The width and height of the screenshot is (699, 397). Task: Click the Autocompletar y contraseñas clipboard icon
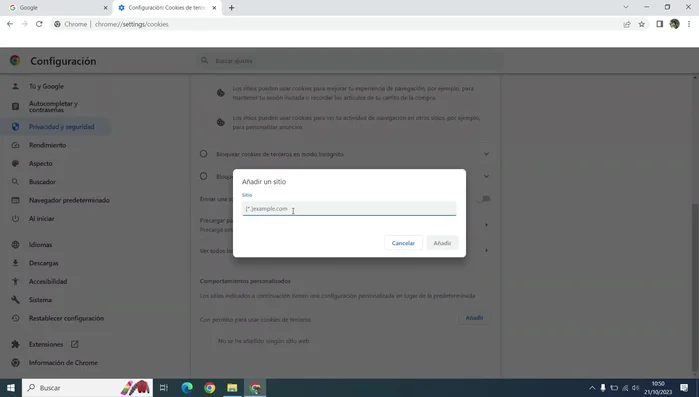tap(16, 106)
